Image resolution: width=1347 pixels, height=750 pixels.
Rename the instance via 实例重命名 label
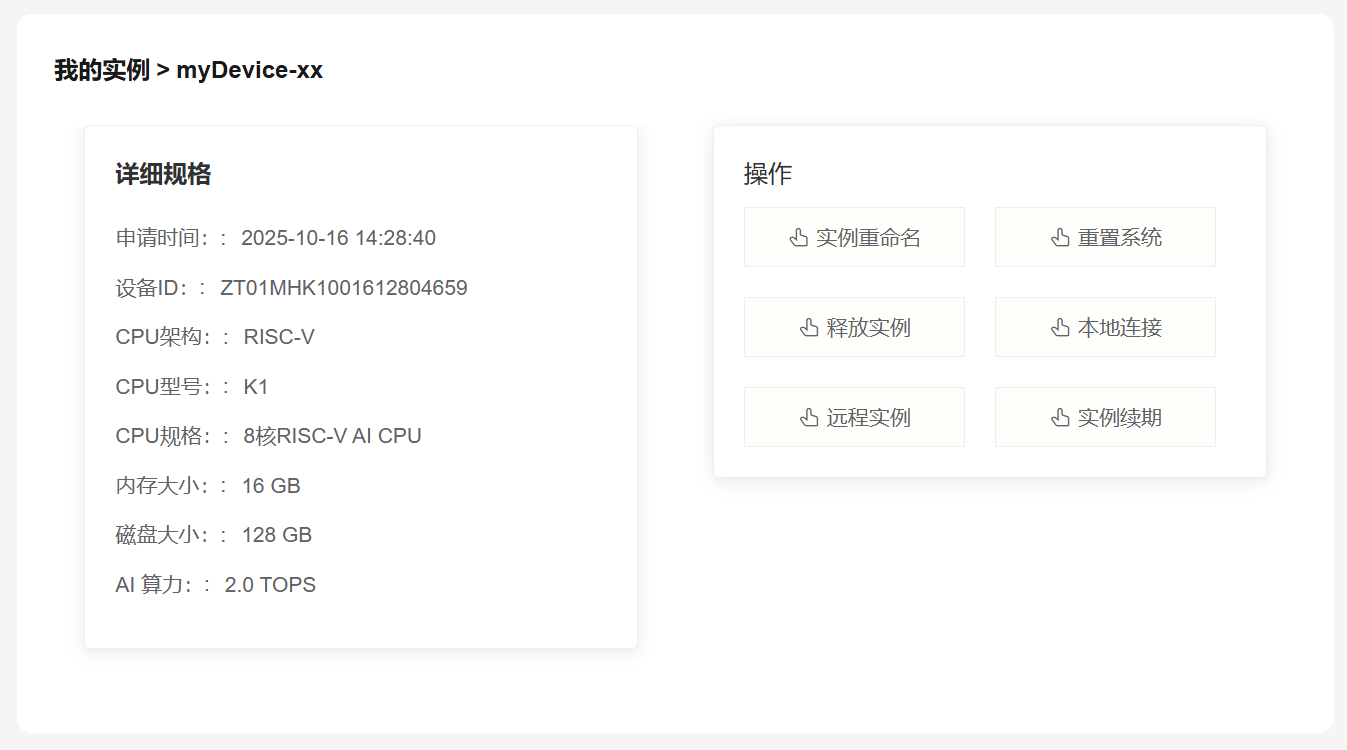[868, 238]
